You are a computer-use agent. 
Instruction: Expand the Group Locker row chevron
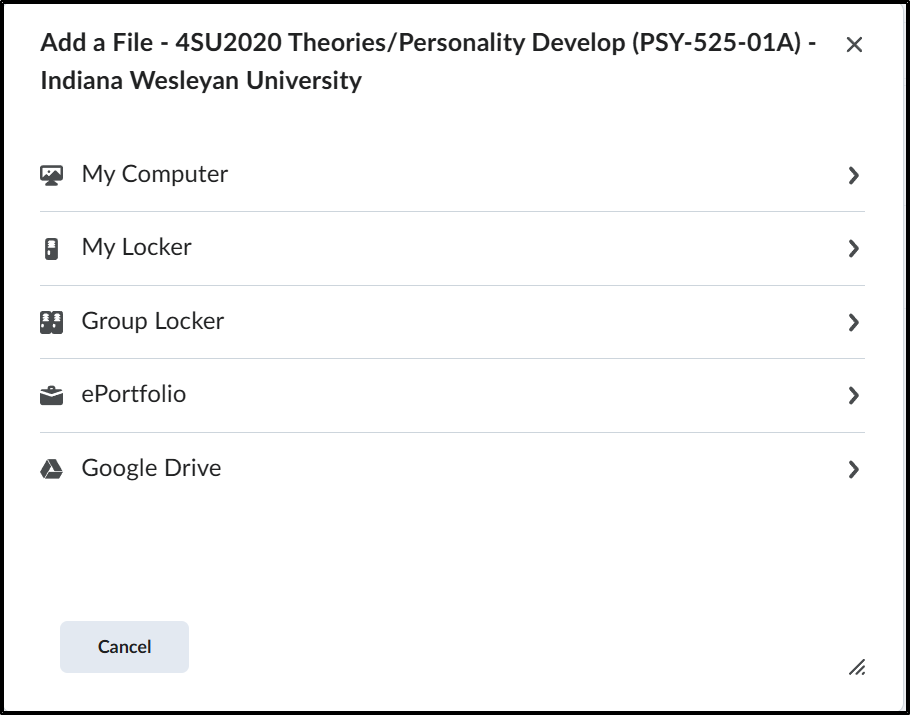point(853,321)
